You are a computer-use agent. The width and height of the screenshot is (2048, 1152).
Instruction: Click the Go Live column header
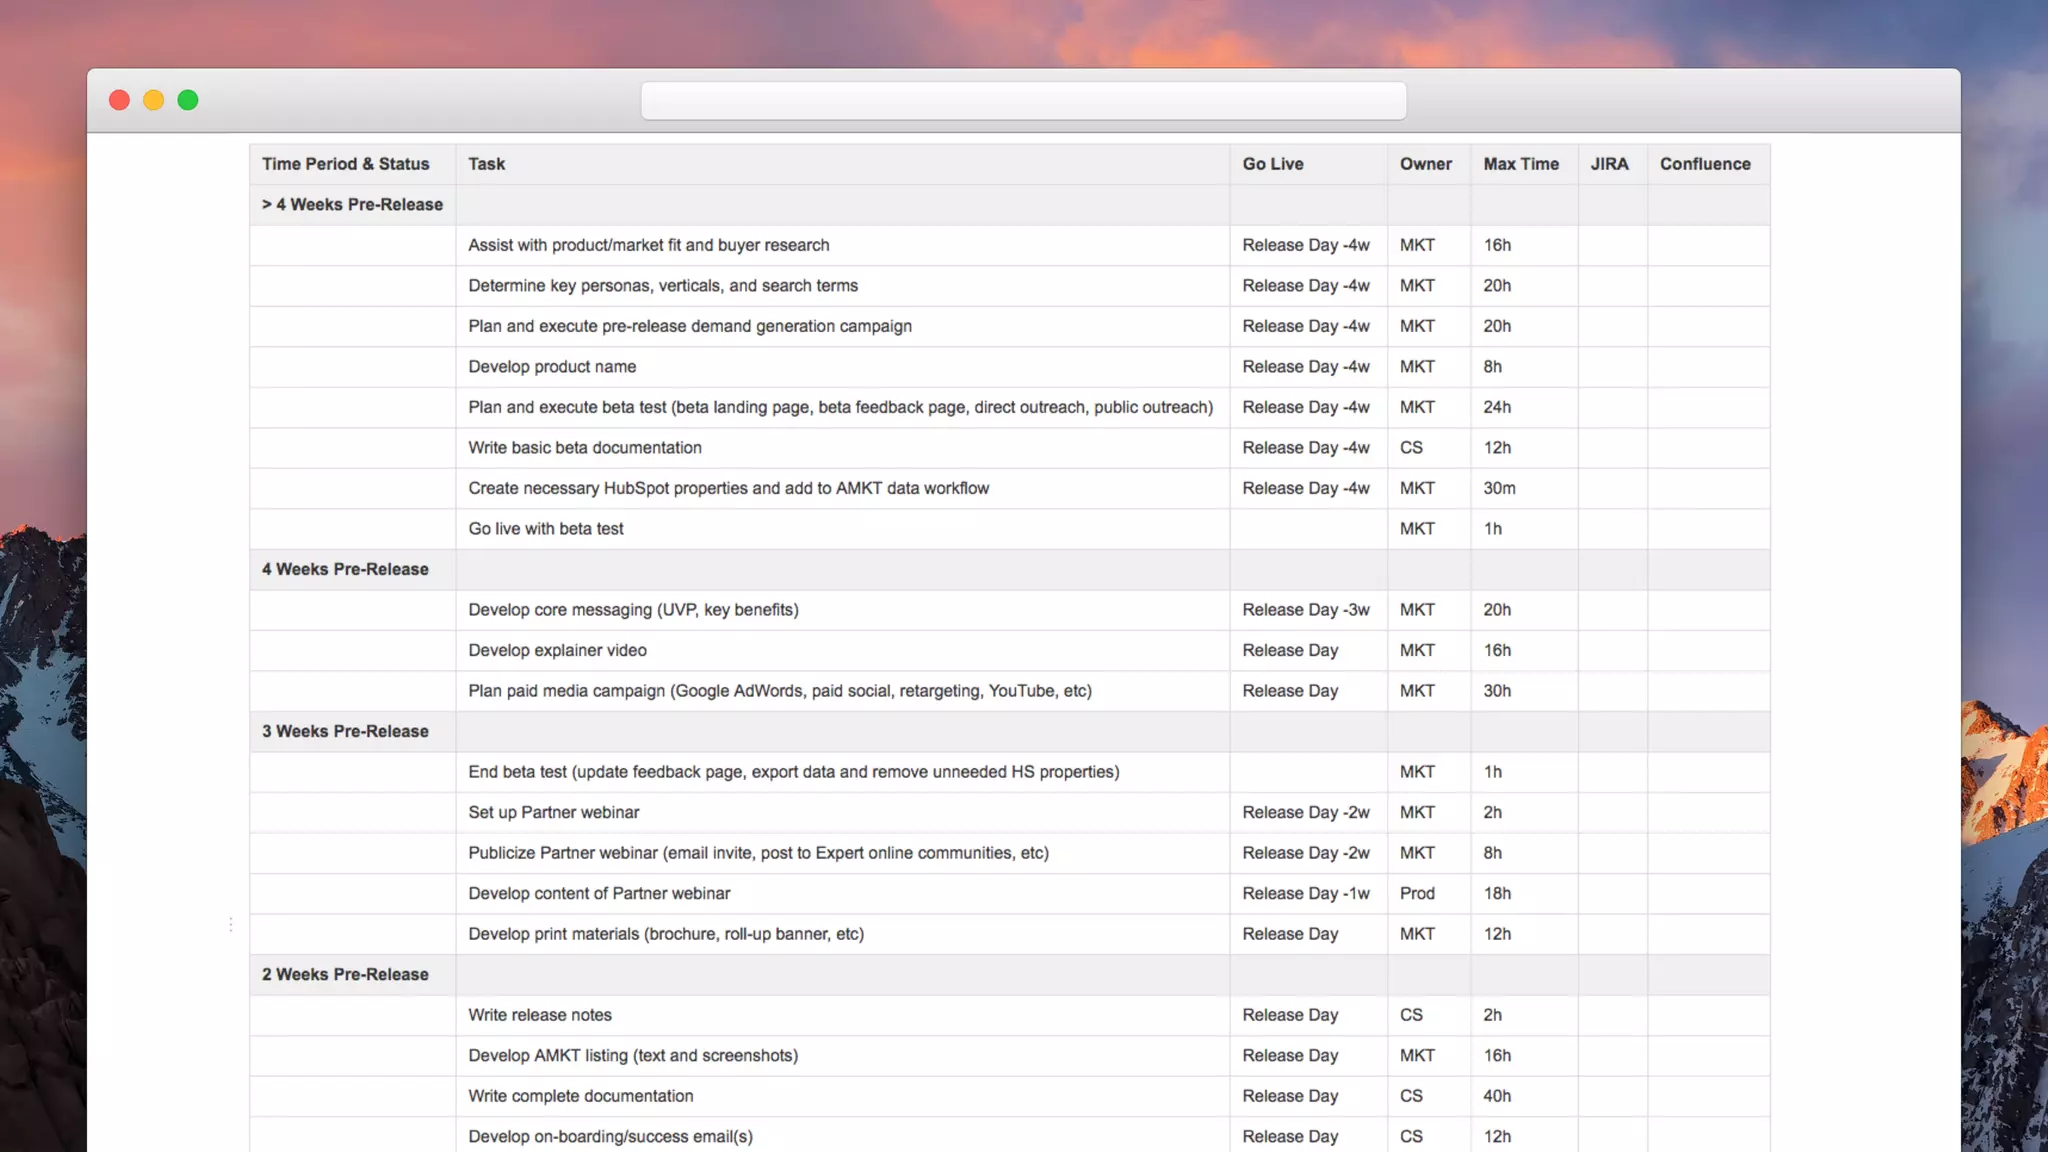(x=1273, y=164)
